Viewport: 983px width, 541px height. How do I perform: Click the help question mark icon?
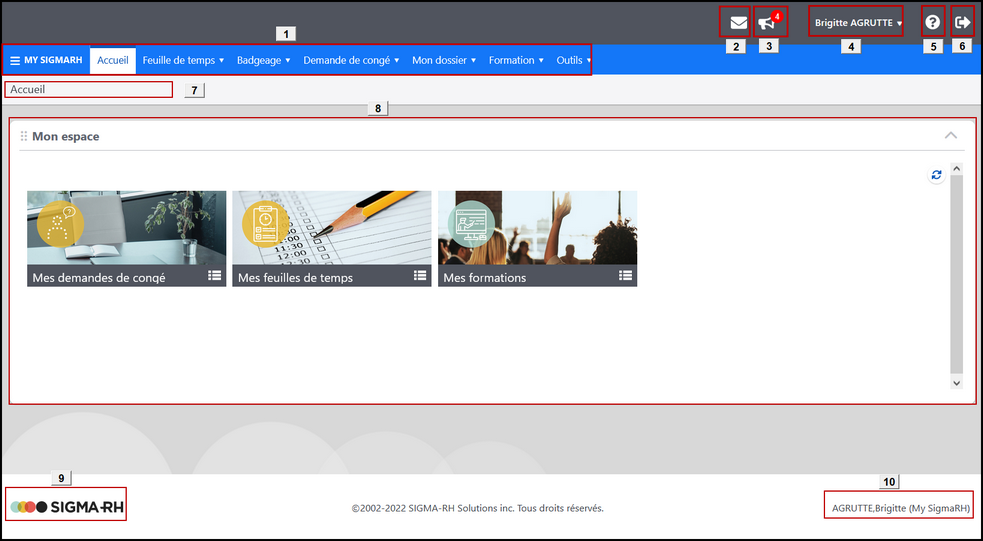932,22
